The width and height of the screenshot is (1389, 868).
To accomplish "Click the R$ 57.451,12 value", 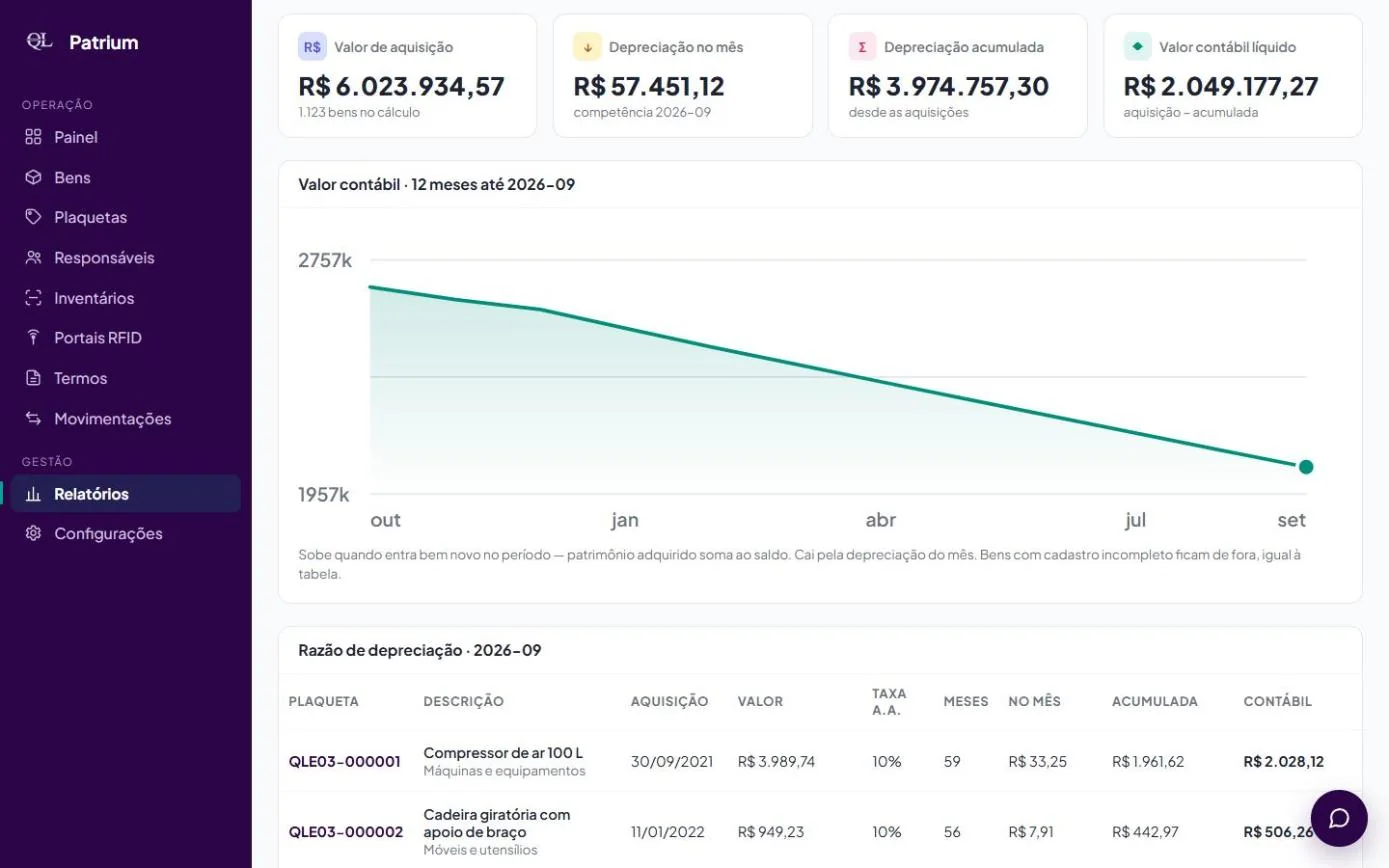I will (x=649, y=87).
